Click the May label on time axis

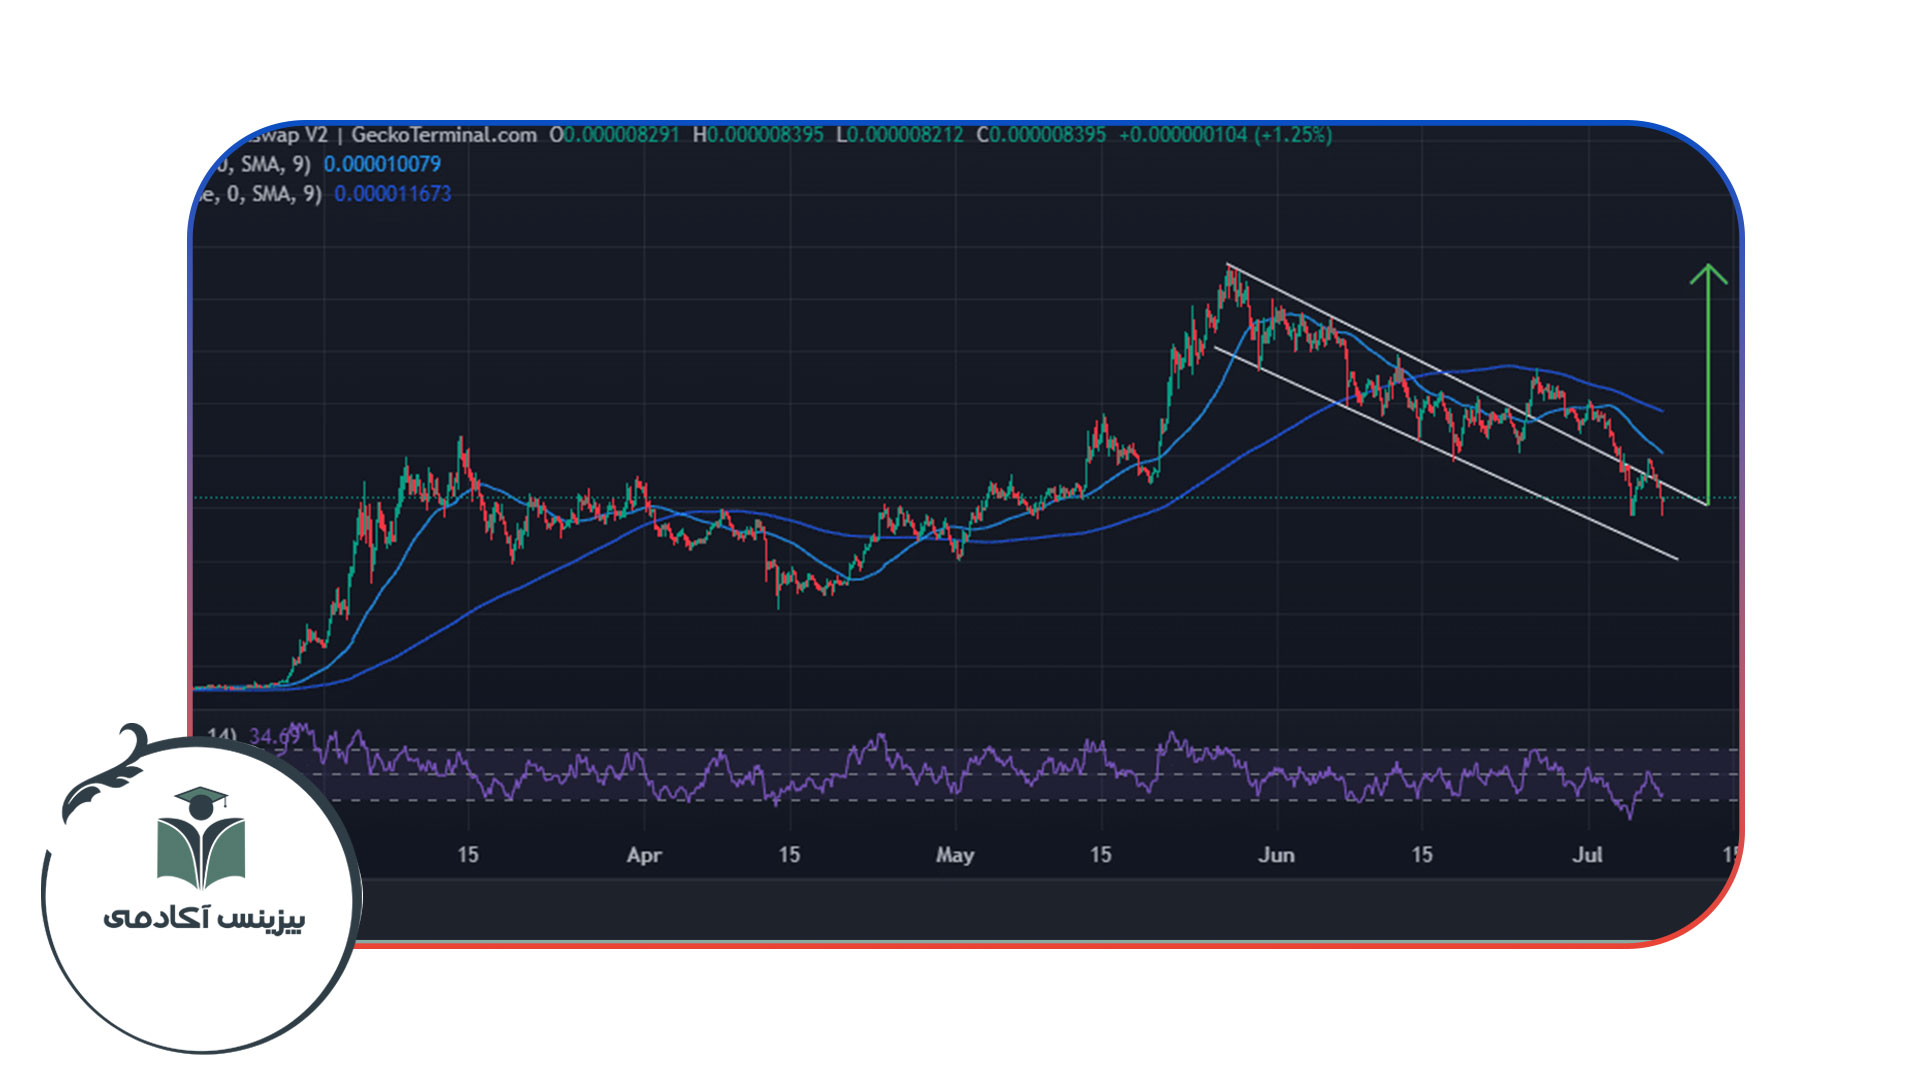(955, 855)
